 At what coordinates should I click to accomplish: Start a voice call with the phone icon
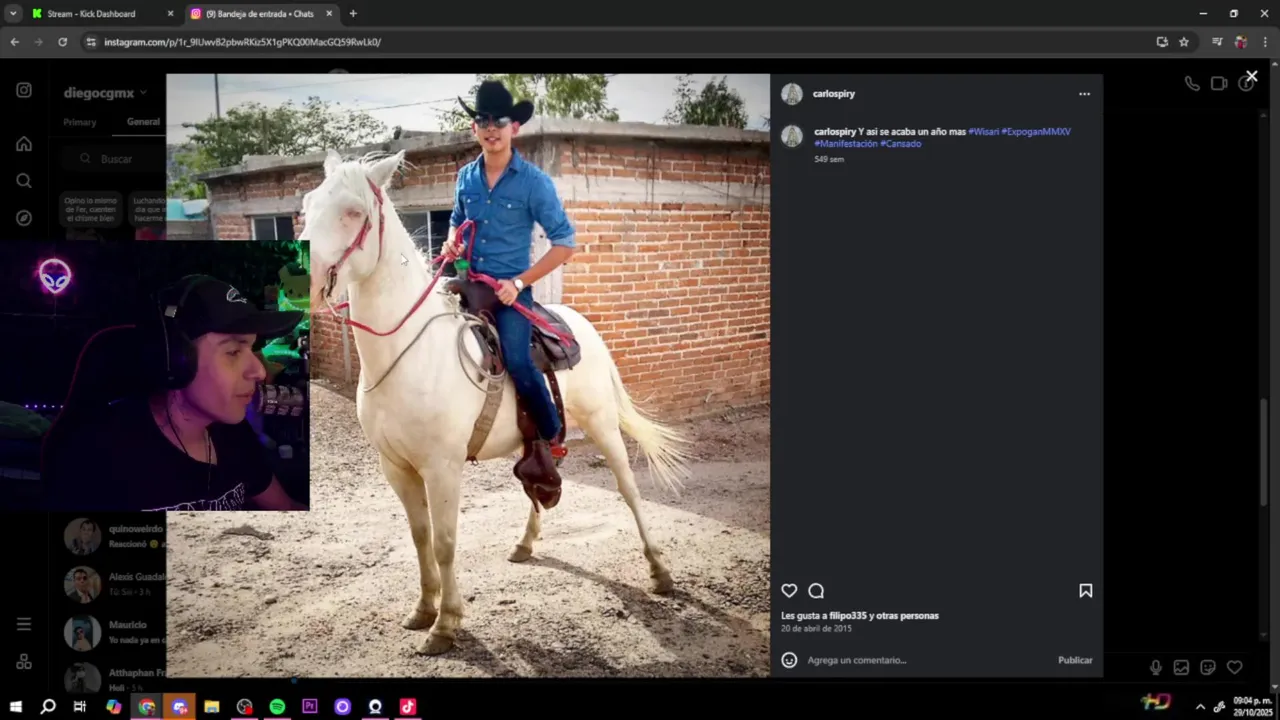[1192, 84]
